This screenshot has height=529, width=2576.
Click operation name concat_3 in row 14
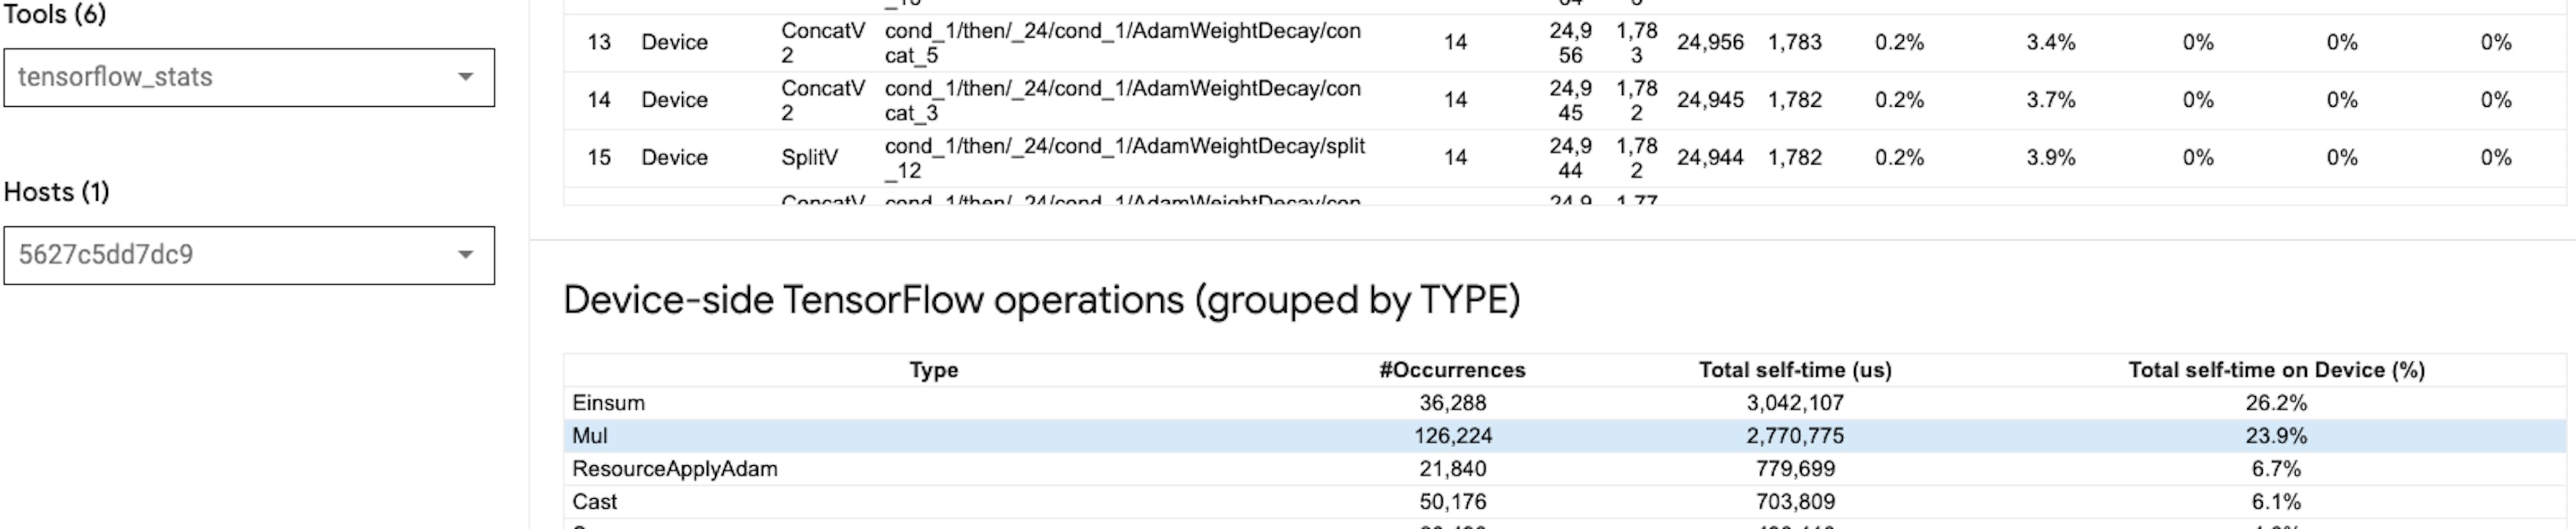pos(1123,101)
